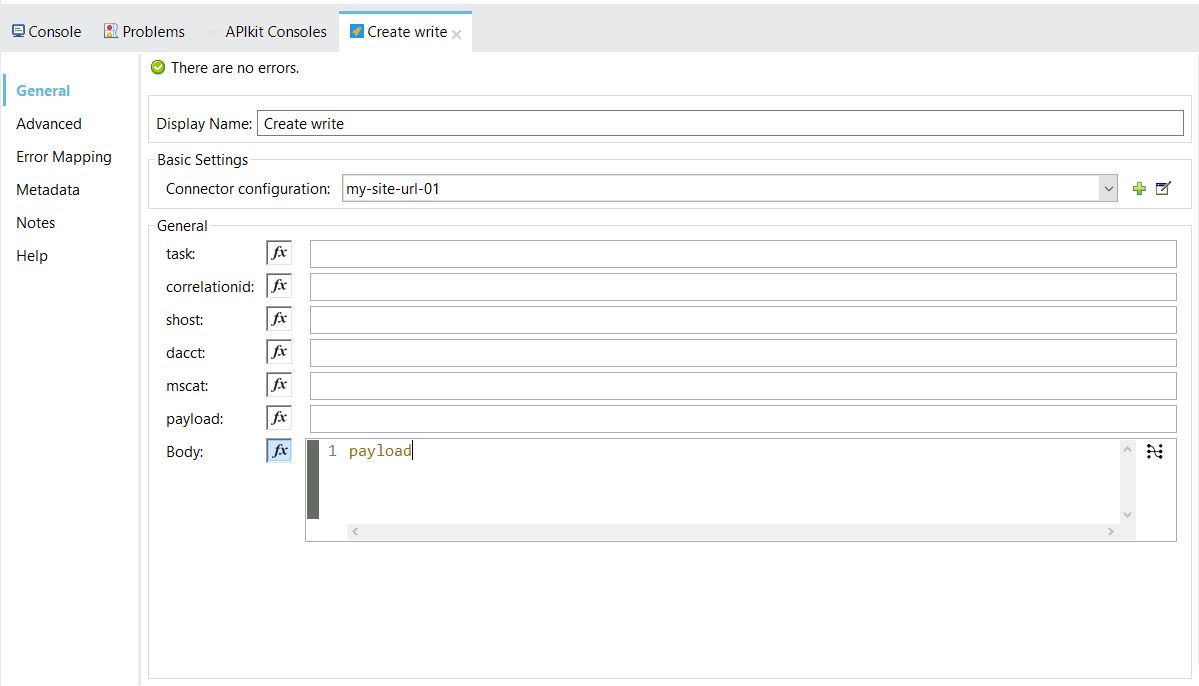Click the fx button beside mscat
This screenshot has height=686, width=1199.
click(279, 385)
